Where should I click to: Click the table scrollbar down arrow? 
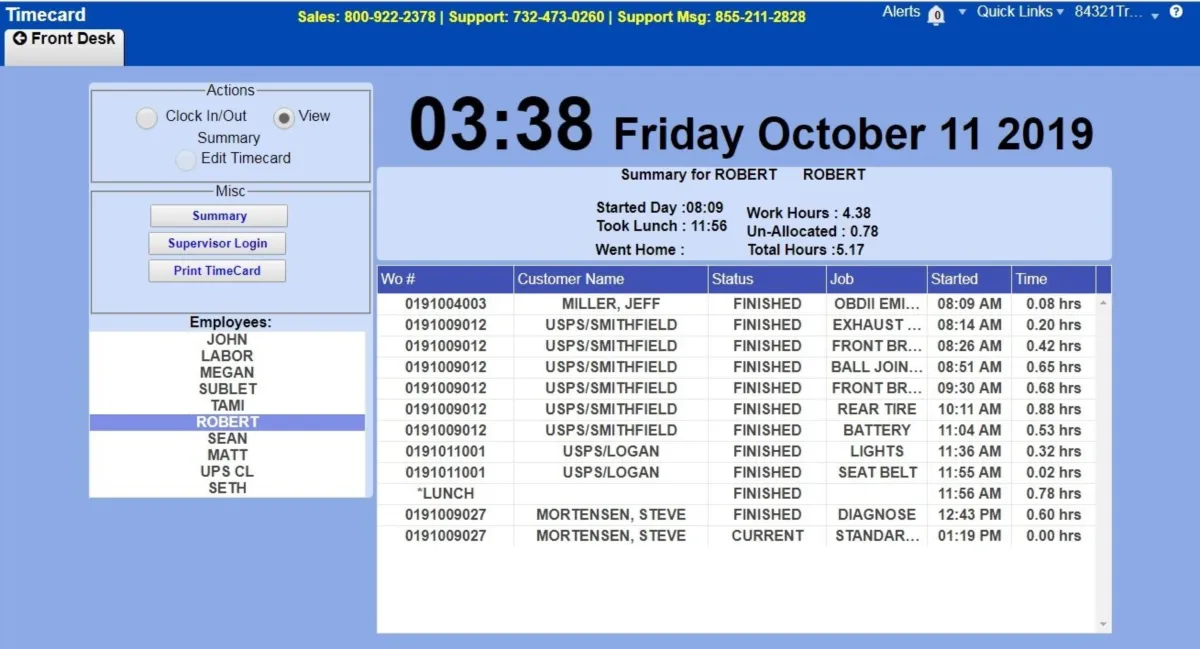pyautogui.click(x=1104, y=625)
